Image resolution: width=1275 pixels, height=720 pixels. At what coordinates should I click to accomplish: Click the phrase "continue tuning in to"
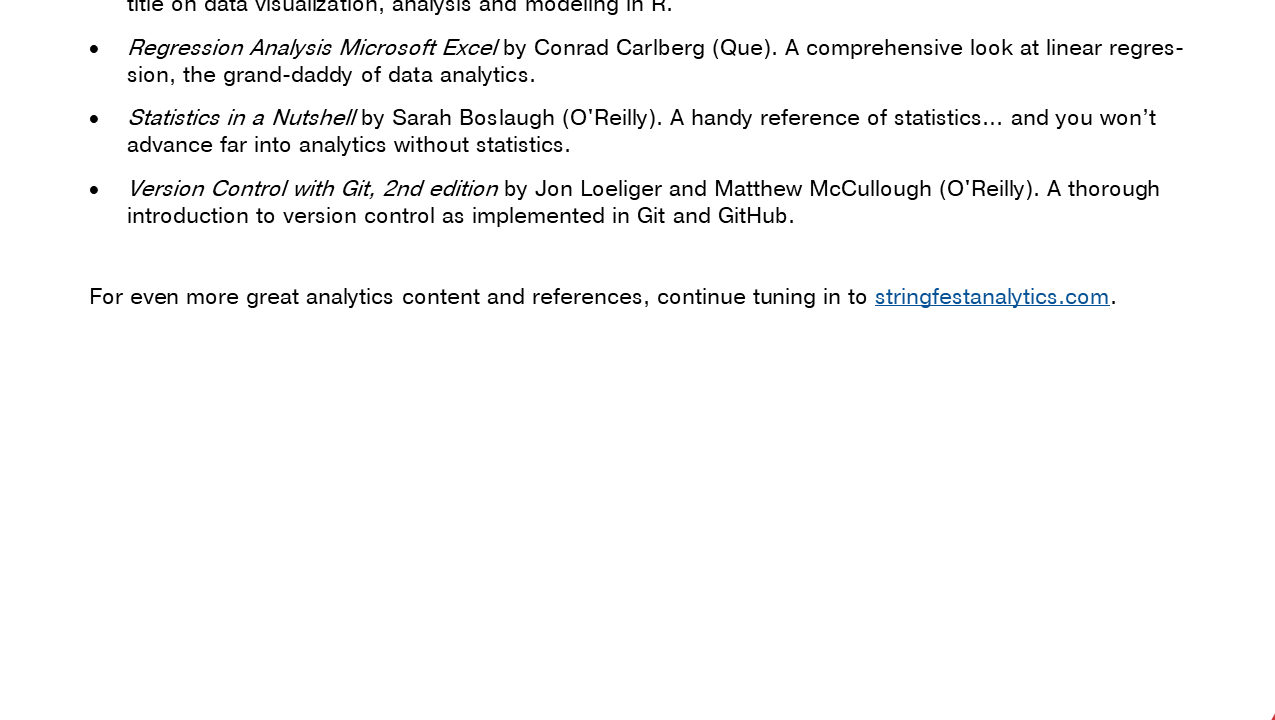click(x=761, y=297)
